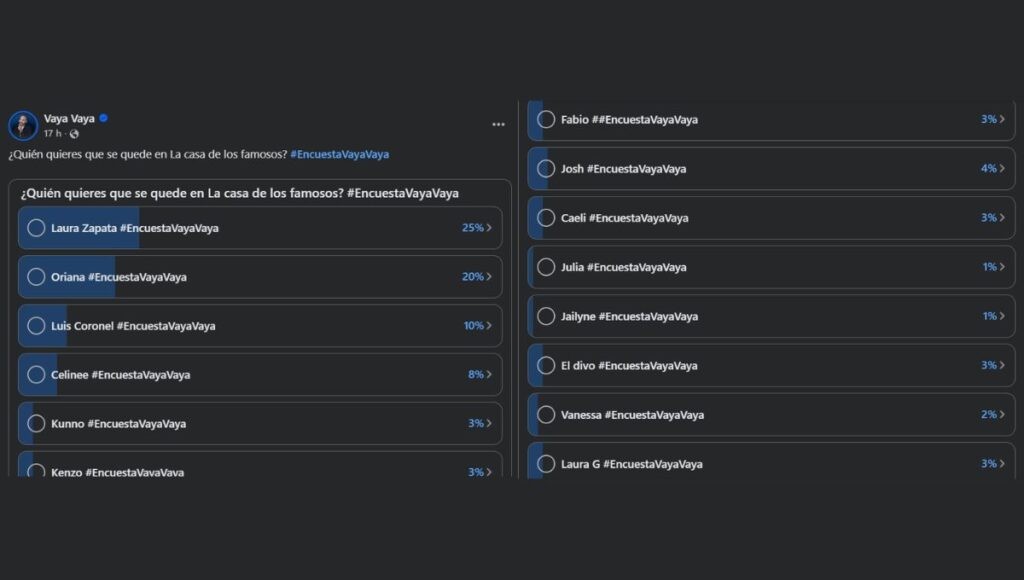Click the Vaya Vaya profile picture

[x=23, y=125]
